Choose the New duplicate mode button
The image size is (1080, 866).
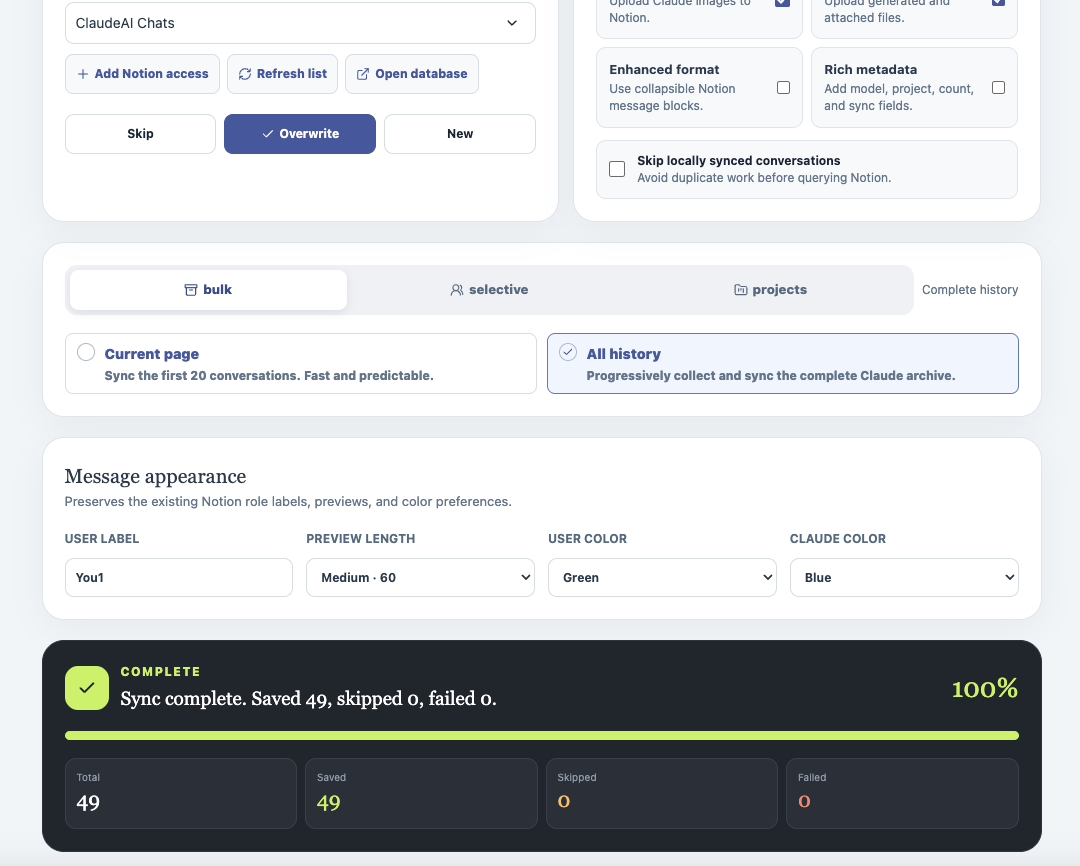click(x=460, y=134)
